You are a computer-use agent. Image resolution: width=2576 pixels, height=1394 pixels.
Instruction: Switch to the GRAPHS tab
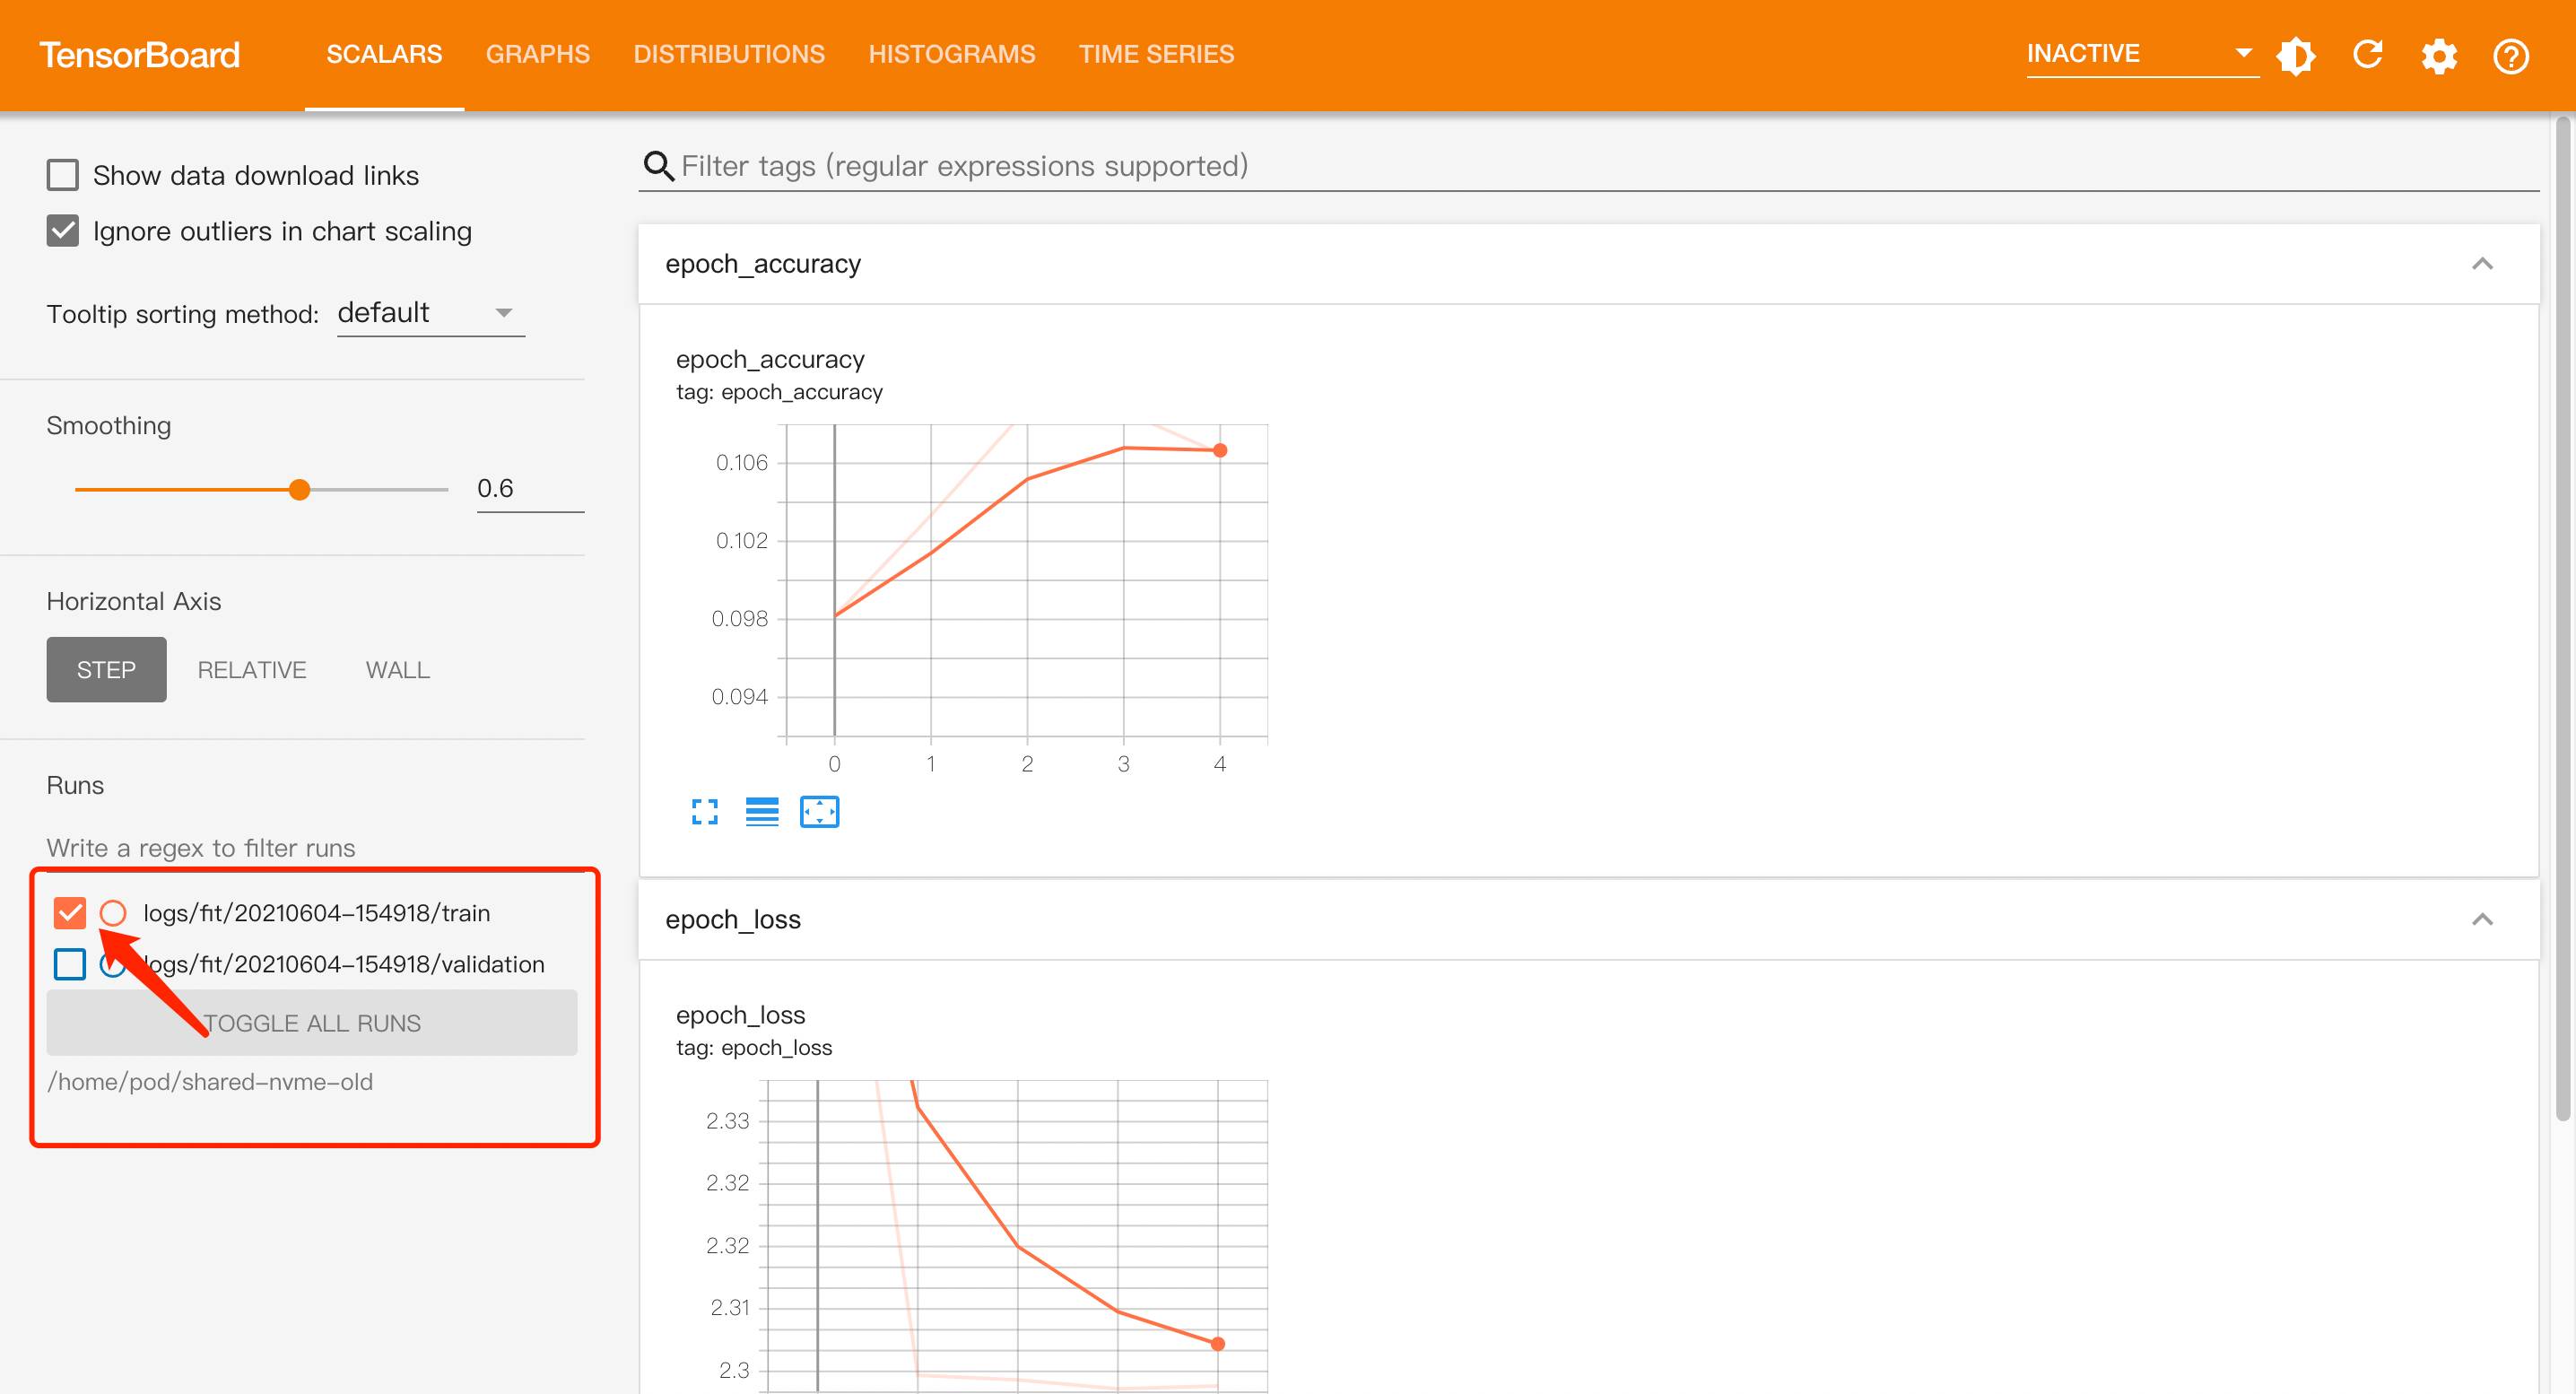538,54
